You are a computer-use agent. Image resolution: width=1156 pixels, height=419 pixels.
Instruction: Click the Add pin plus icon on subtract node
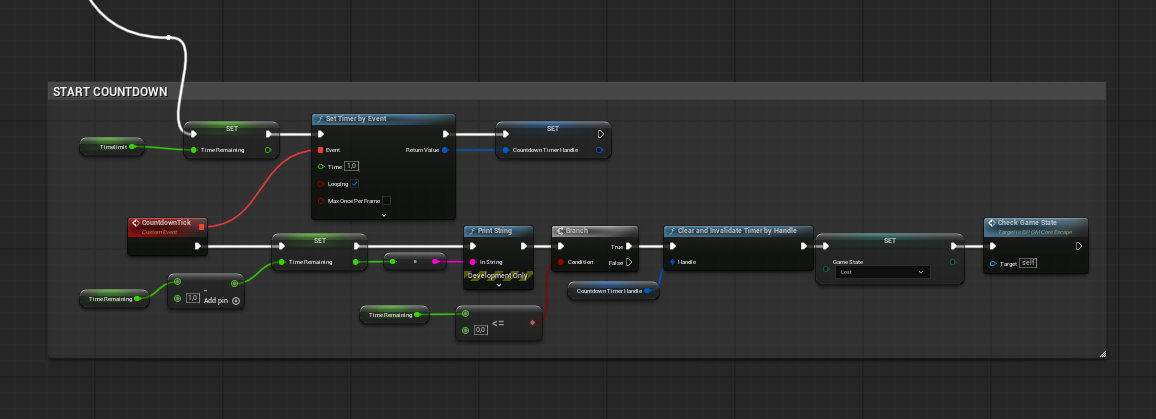click(235, 301)
